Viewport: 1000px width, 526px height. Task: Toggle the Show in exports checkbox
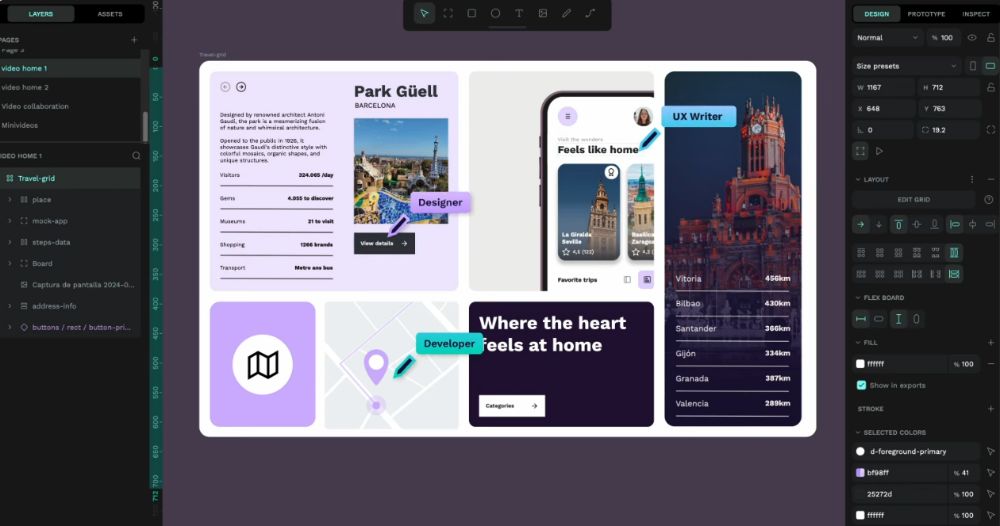(861, 385)
